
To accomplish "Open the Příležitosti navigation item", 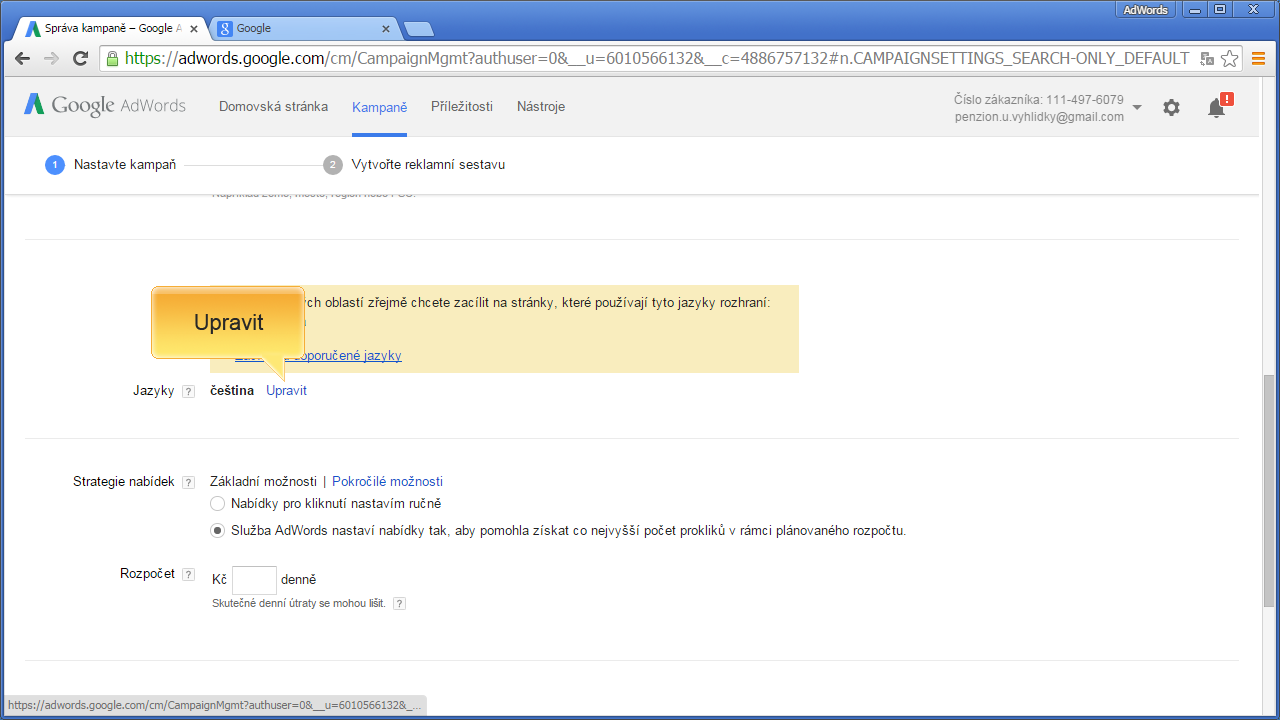I will click(x=462, y=106).
